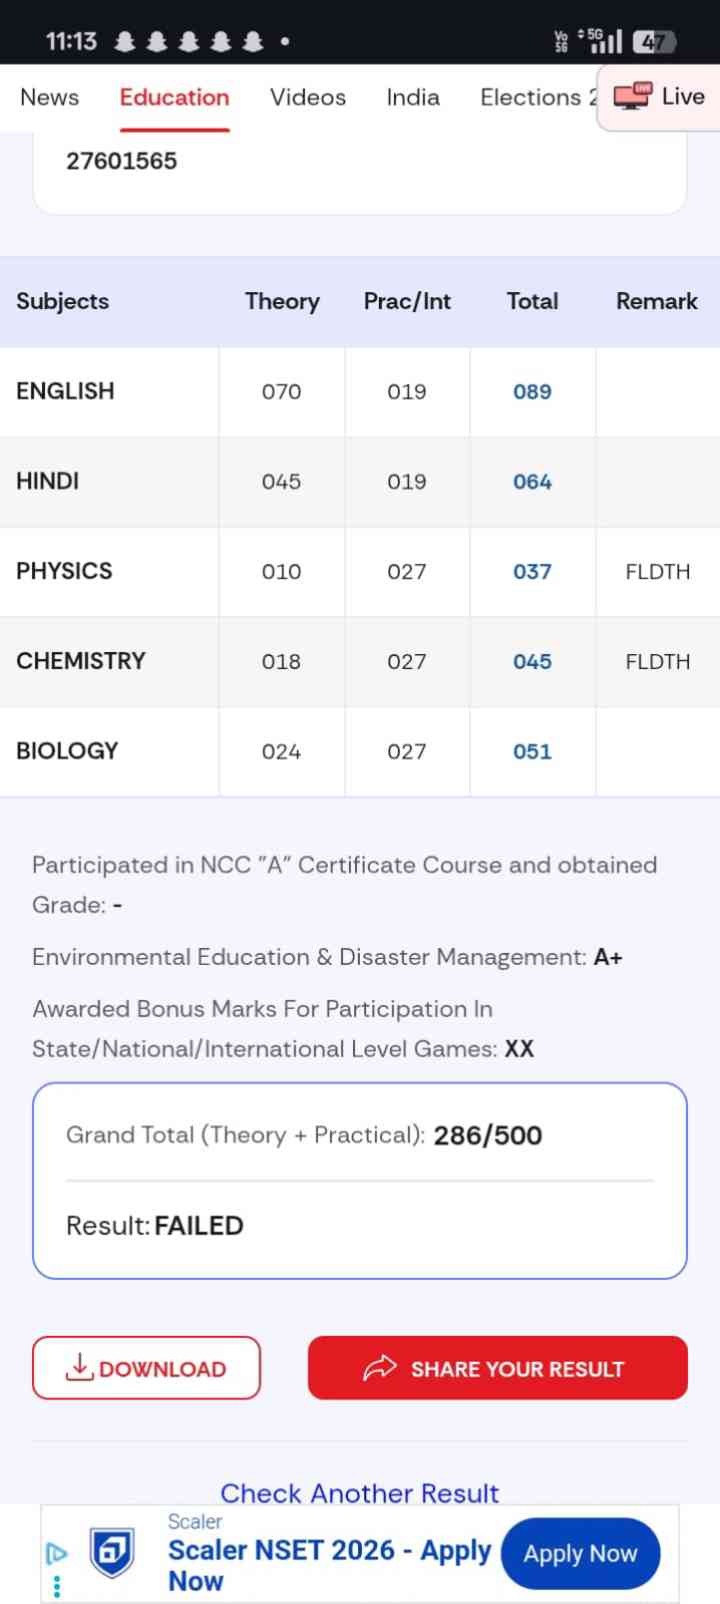Click SHARE YOUR RESULT button

[498, 1368]
